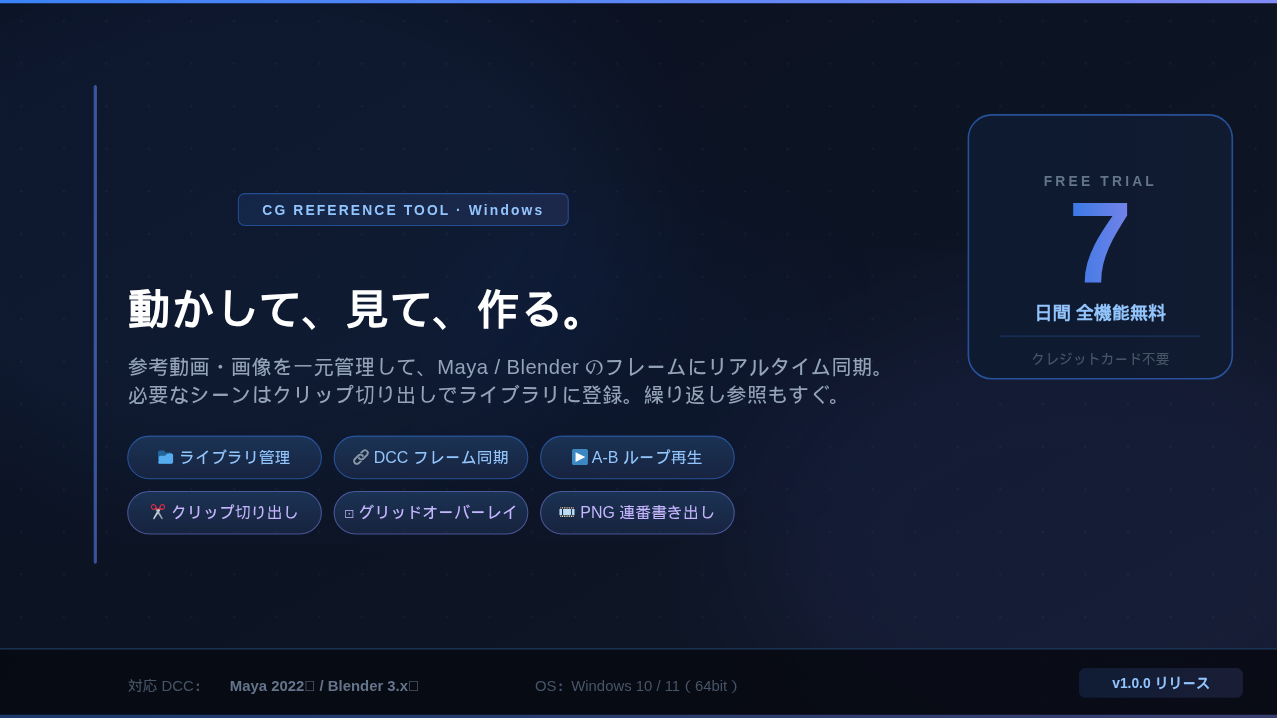Select the グリッドオーバーレイ feature pill
Screen dimensions: 1280x720
click(x=431, y=512)
